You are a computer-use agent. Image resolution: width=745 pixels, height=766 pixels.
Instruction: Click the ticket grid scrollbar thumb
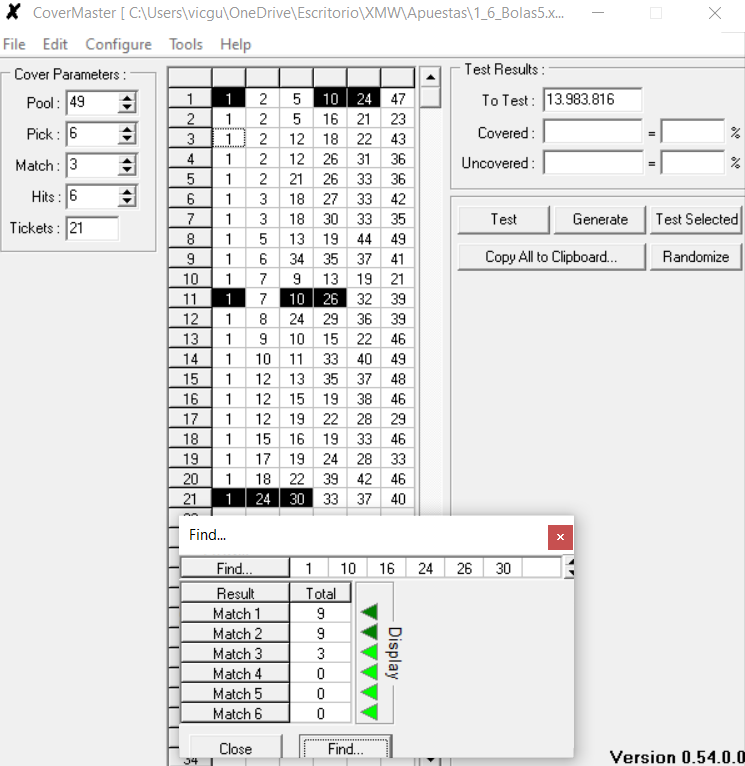click(430, 97)
